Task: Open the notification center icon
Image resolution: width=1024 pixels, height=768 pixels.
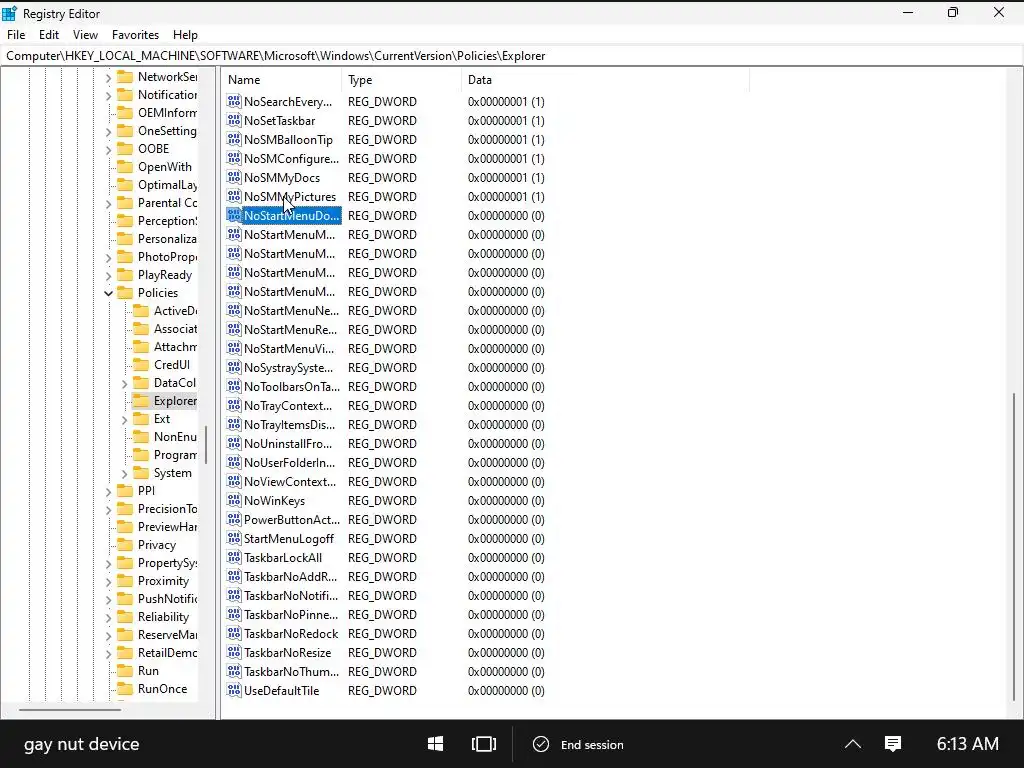Action: (x=893, y=744)
